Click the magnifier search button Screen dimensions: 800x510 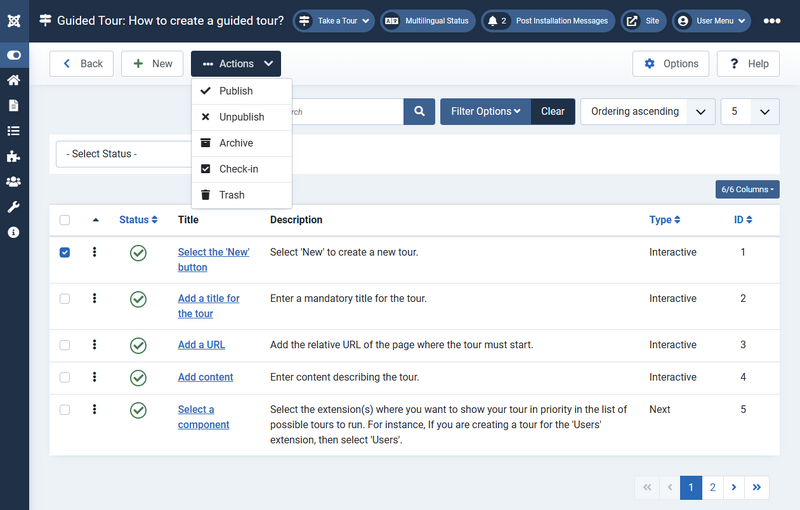pyautogui.click(x=419, y=111)
